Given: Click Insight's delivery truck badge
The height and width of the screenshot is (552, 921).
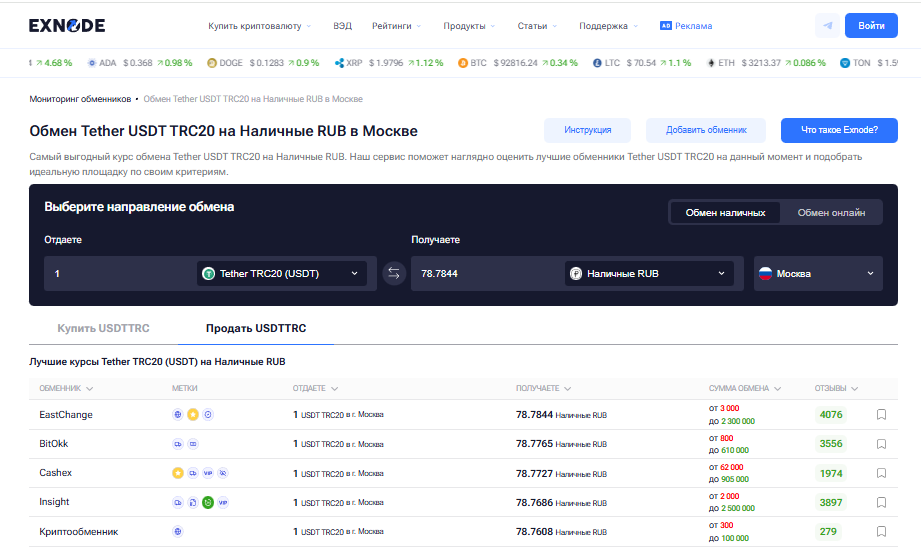Looking at the screenshot, I should click(177, 502).
